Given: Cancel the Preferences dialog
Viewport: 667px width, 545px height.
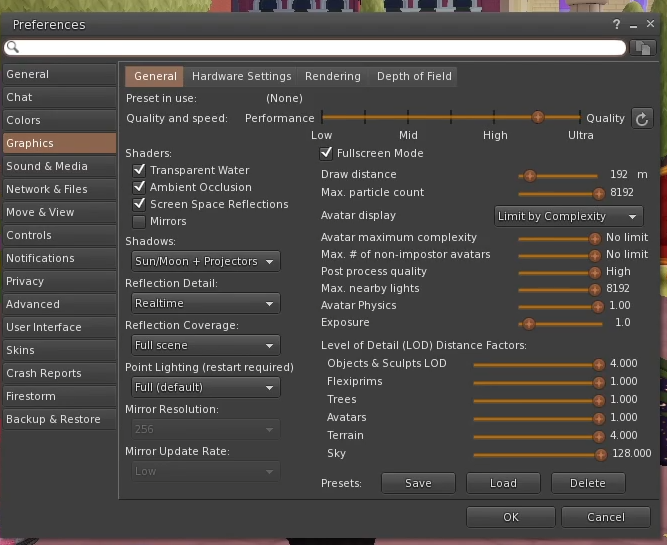Looking at the screenshot, I should (x=606, y=517).
